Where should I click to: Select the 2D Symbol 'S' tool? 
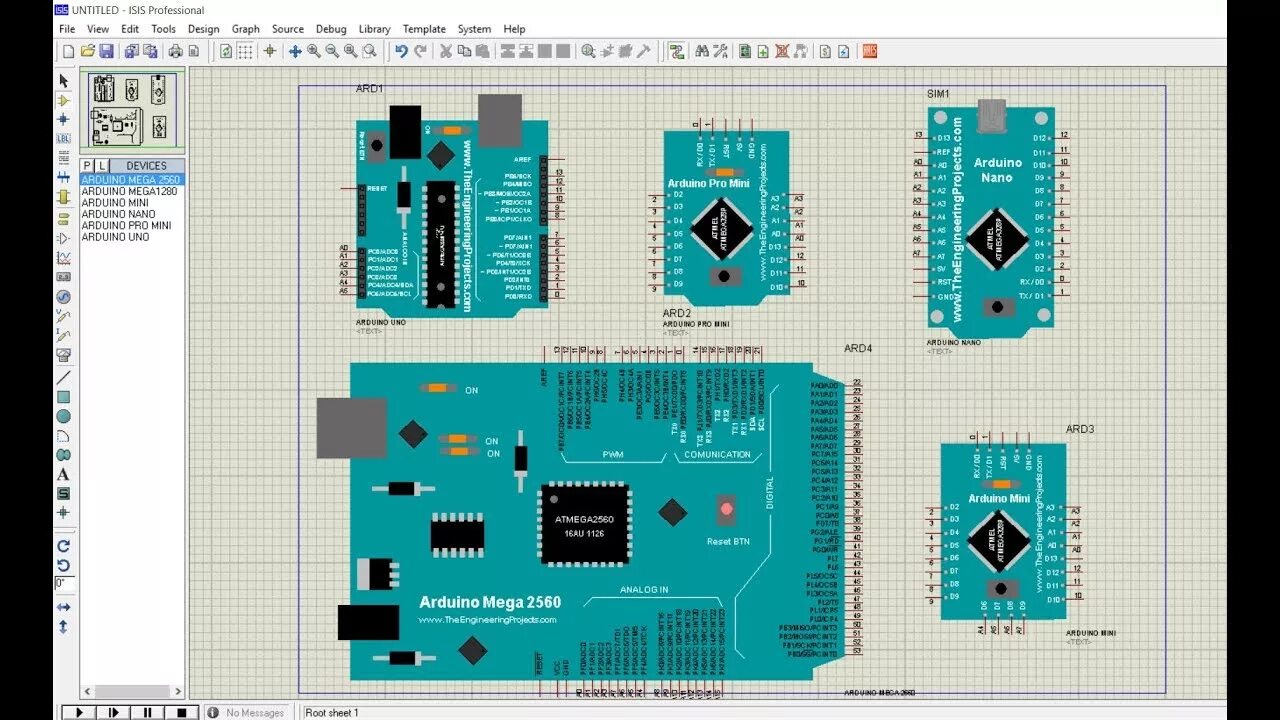[x=64, y=493]
